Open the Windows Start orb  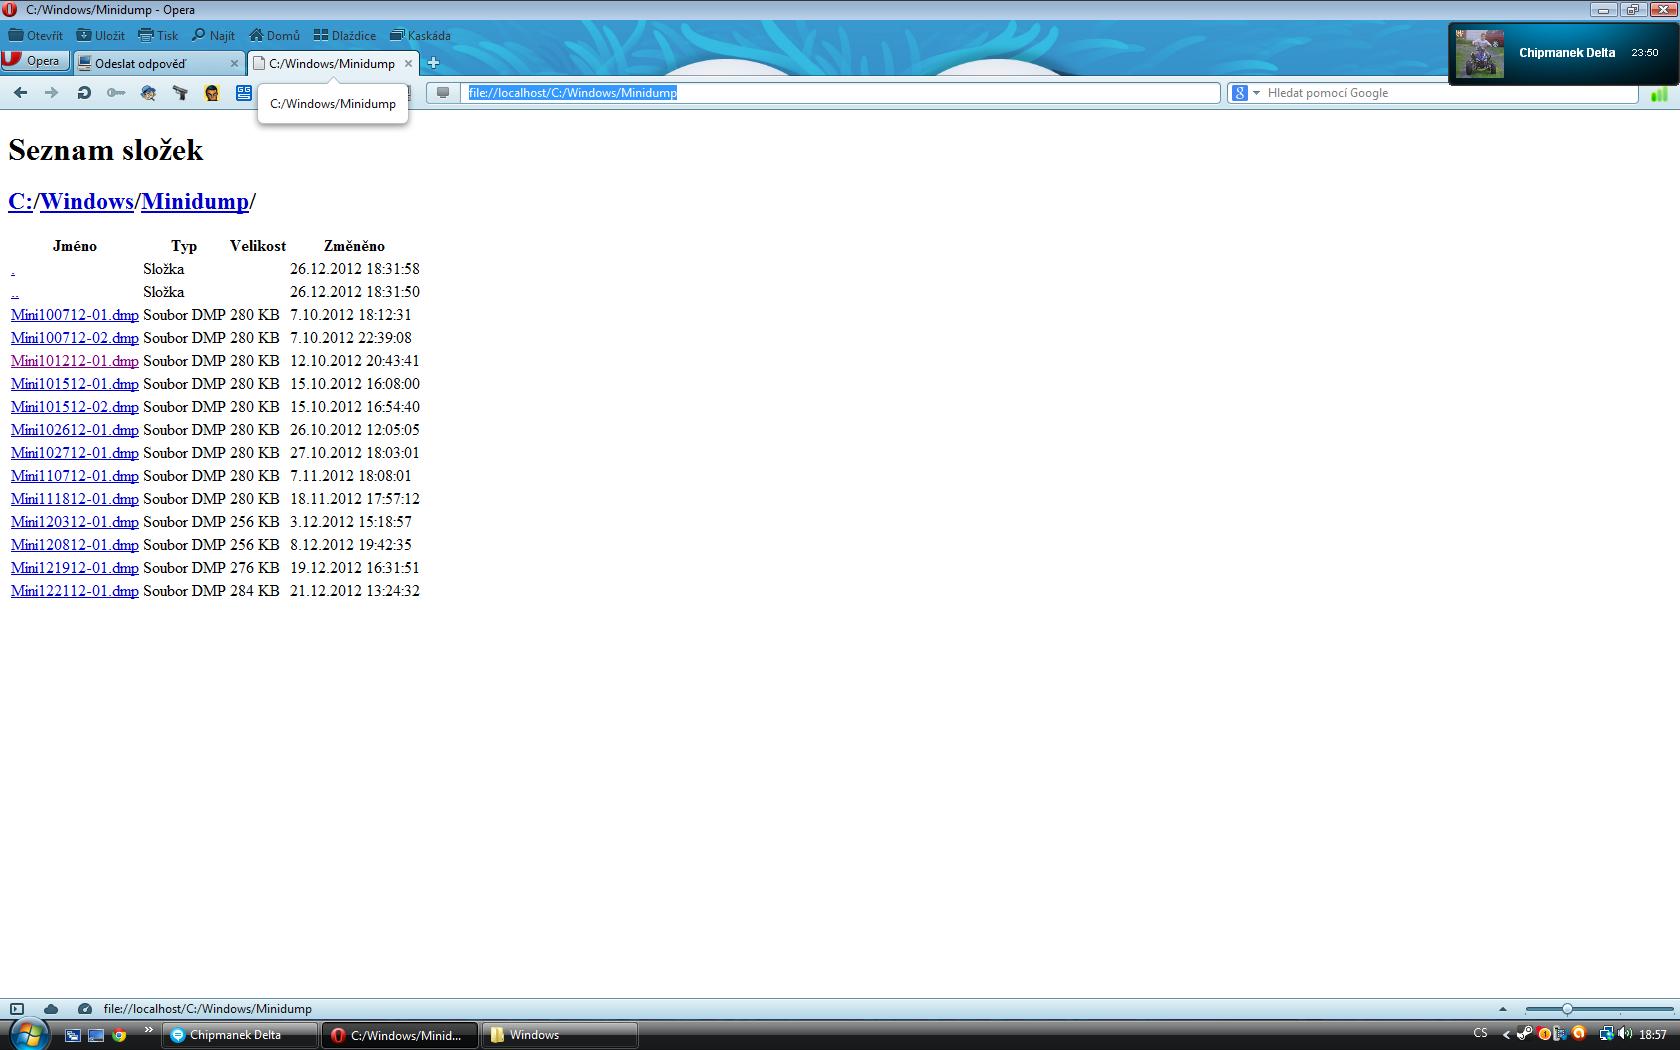click(x=28, y=1034)
